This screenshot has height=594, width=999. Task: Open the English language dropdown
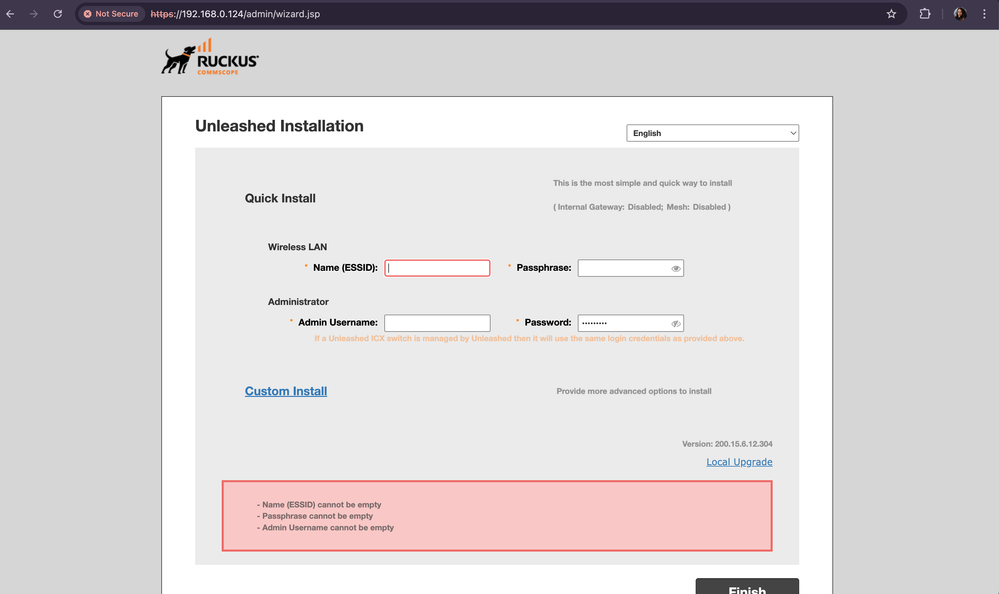click(712, 133)
